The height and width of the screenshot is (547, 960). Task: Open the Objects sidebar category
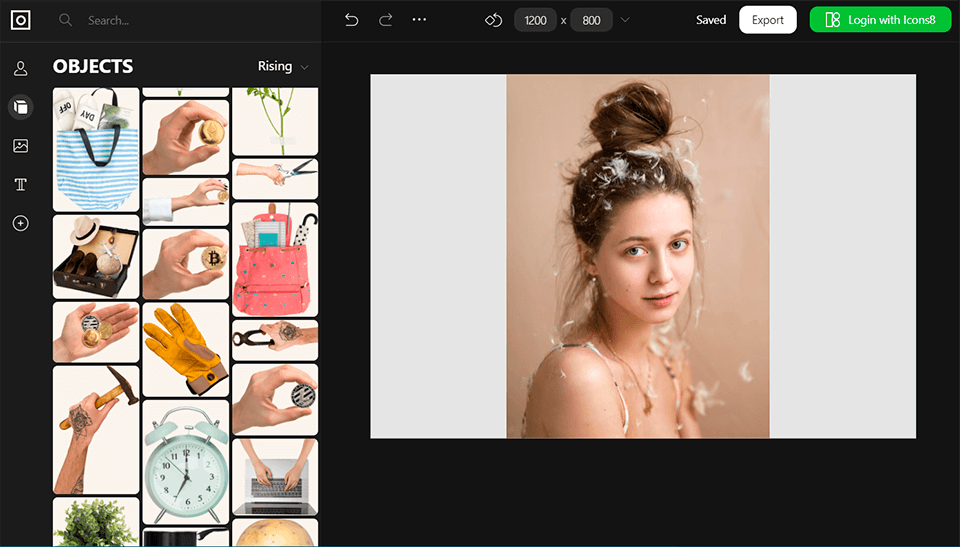(21, 107)
